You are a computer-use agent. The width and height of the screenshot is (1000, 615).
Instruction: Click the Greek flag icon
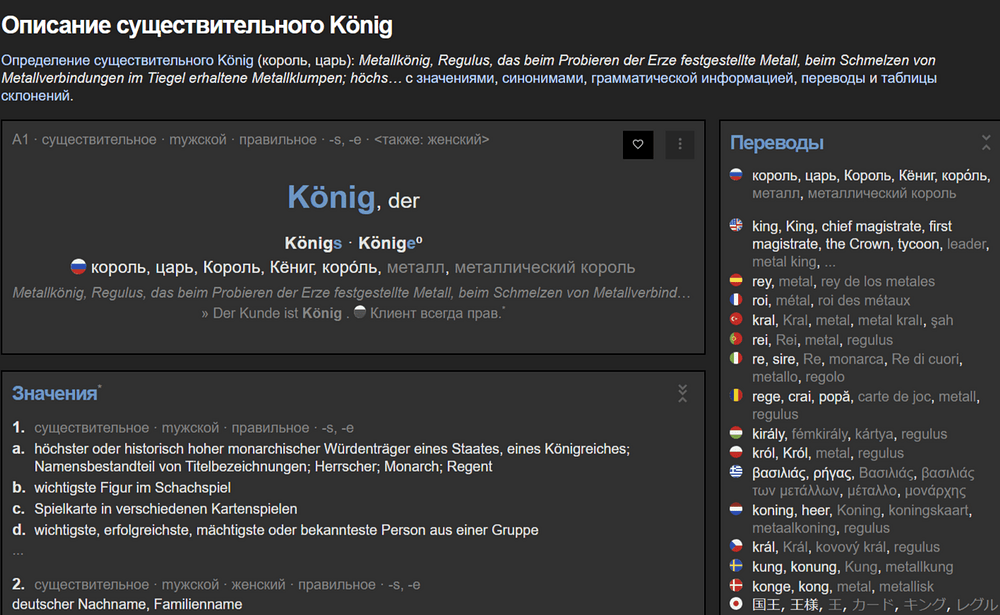[737, 472]
